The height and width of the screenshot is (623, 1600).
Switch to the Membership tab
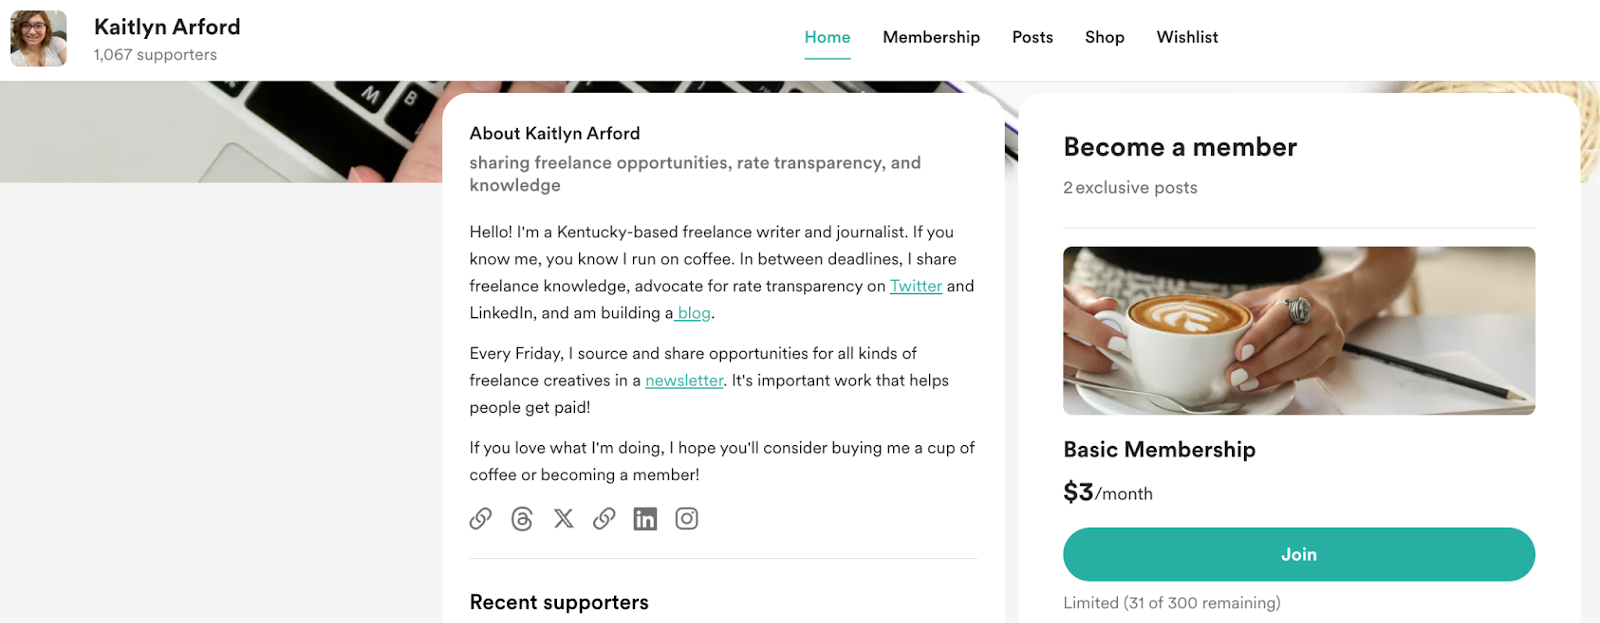(931, 37)
